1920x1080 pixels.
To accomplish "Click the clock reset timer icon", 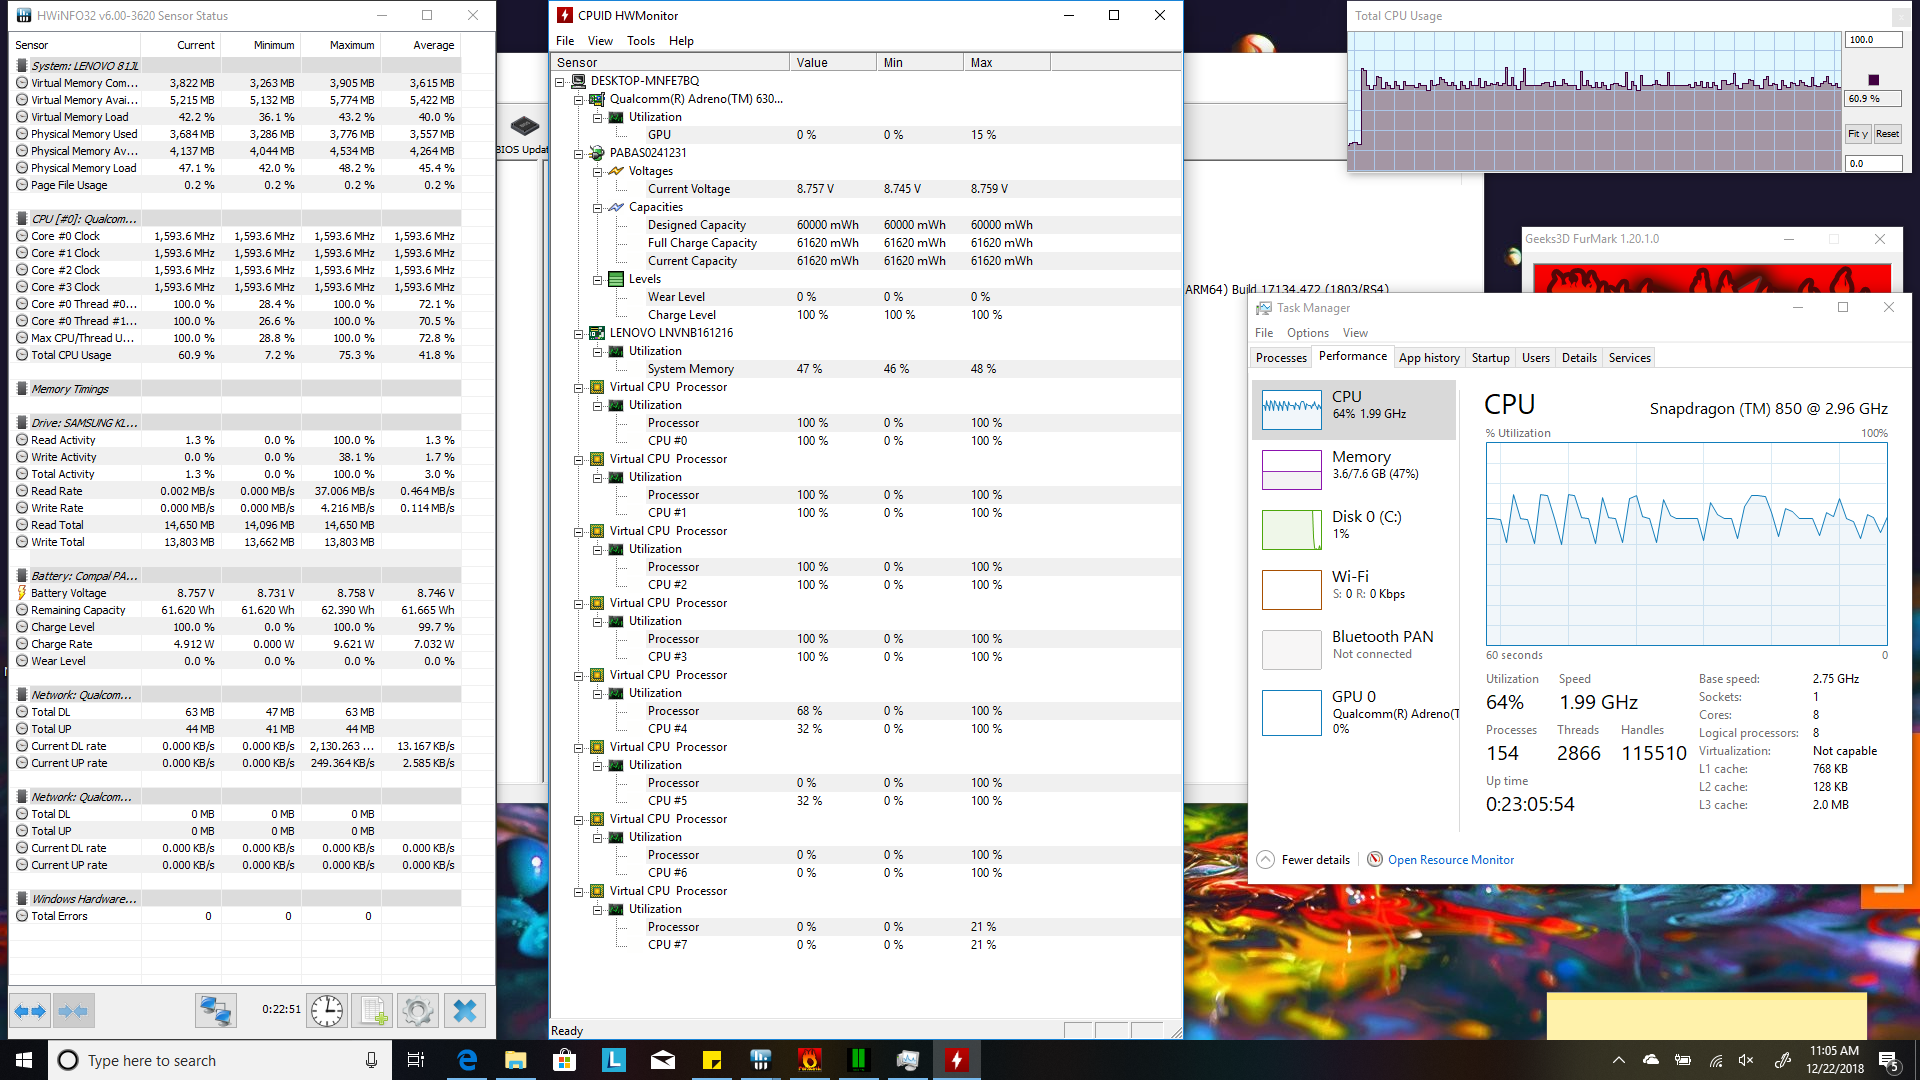I will point(326,1011).
